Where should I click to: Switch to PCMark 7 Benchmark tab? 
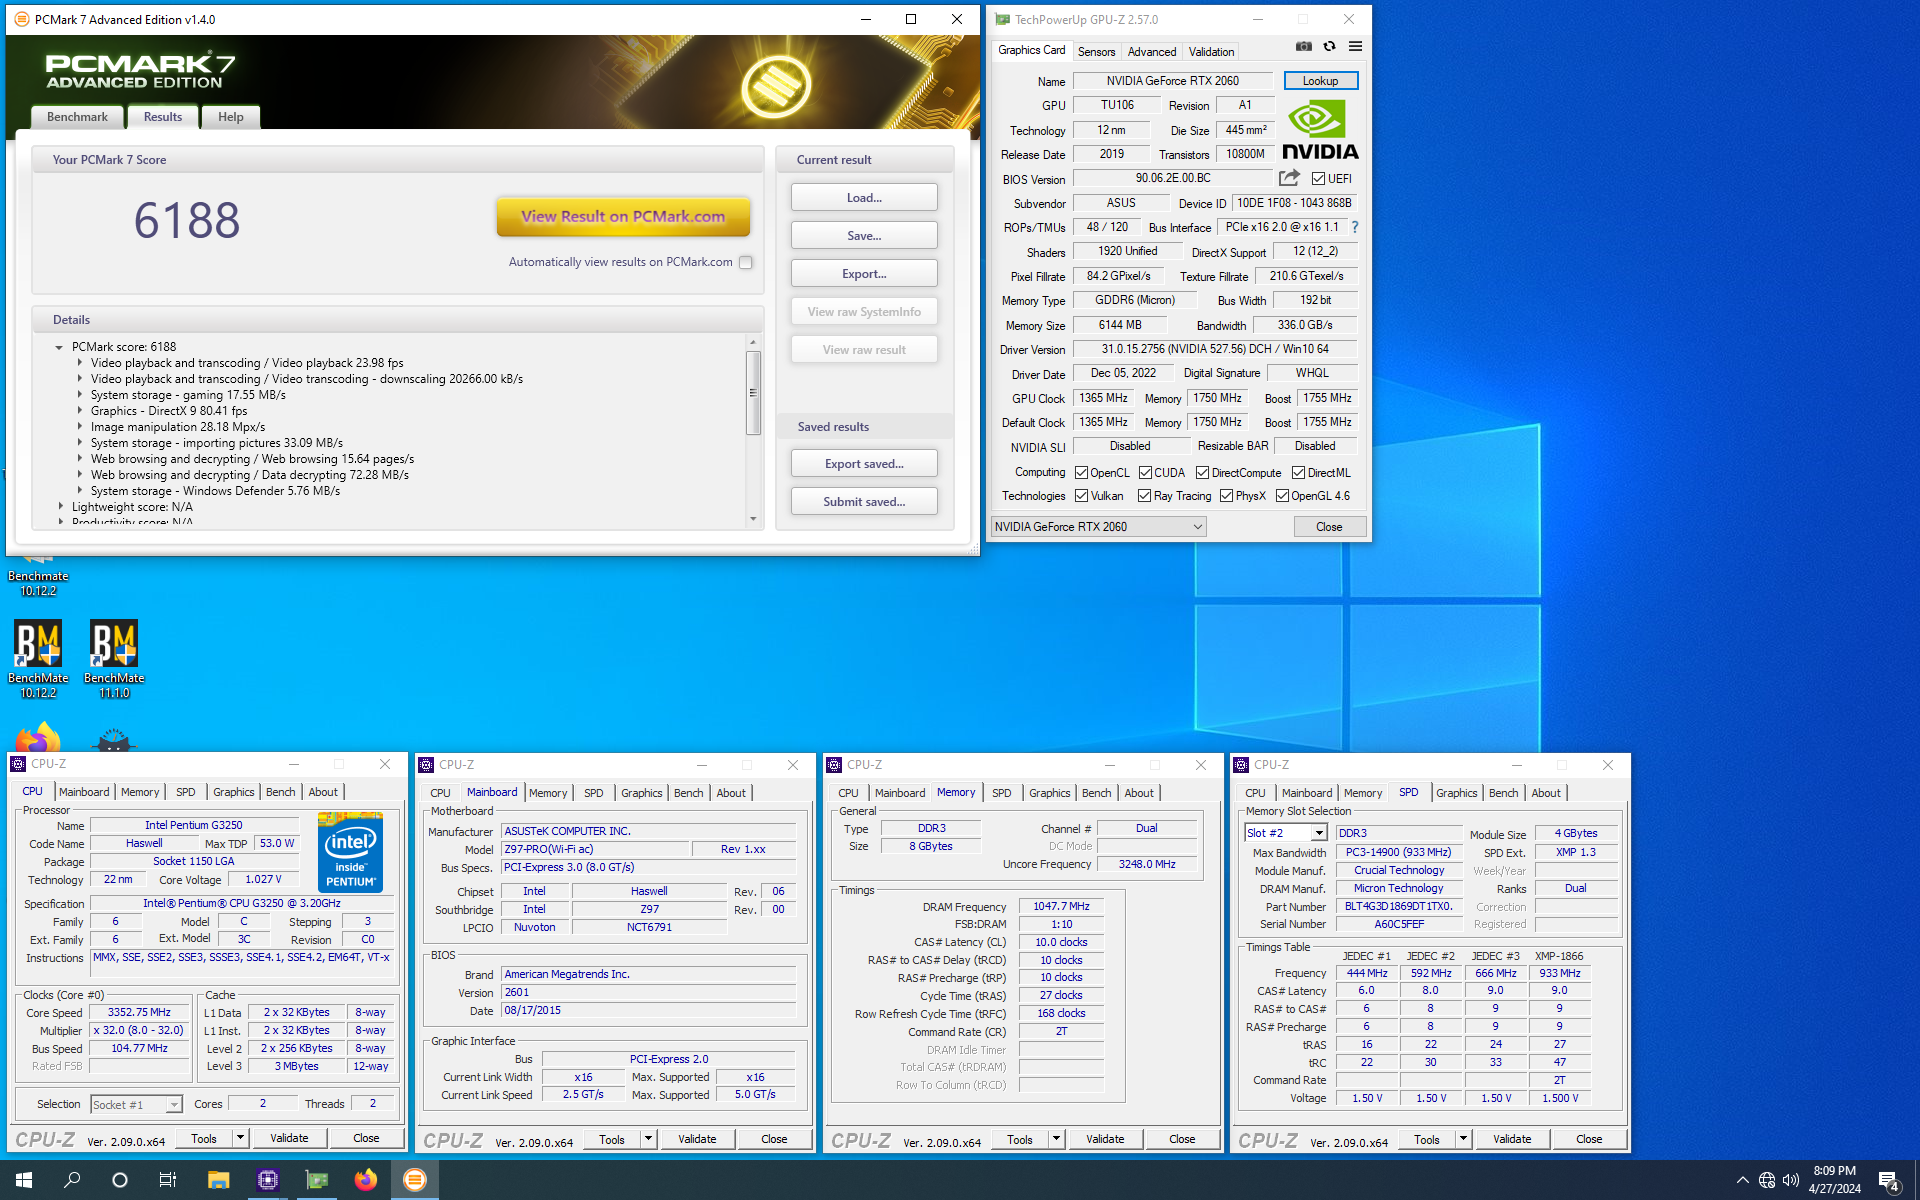coord(77,117)
